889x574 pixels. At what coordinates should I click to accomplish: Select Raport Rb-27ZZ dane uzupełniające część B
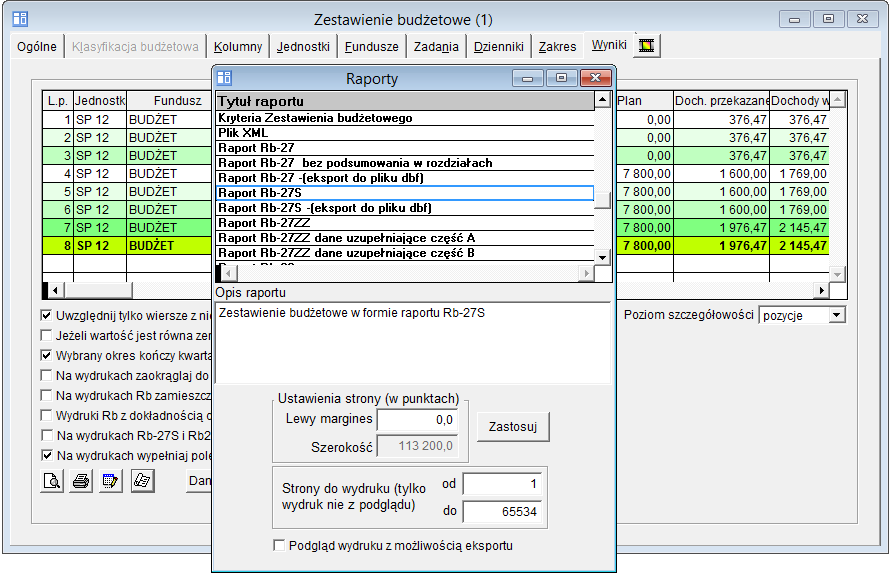click(405, 253)
